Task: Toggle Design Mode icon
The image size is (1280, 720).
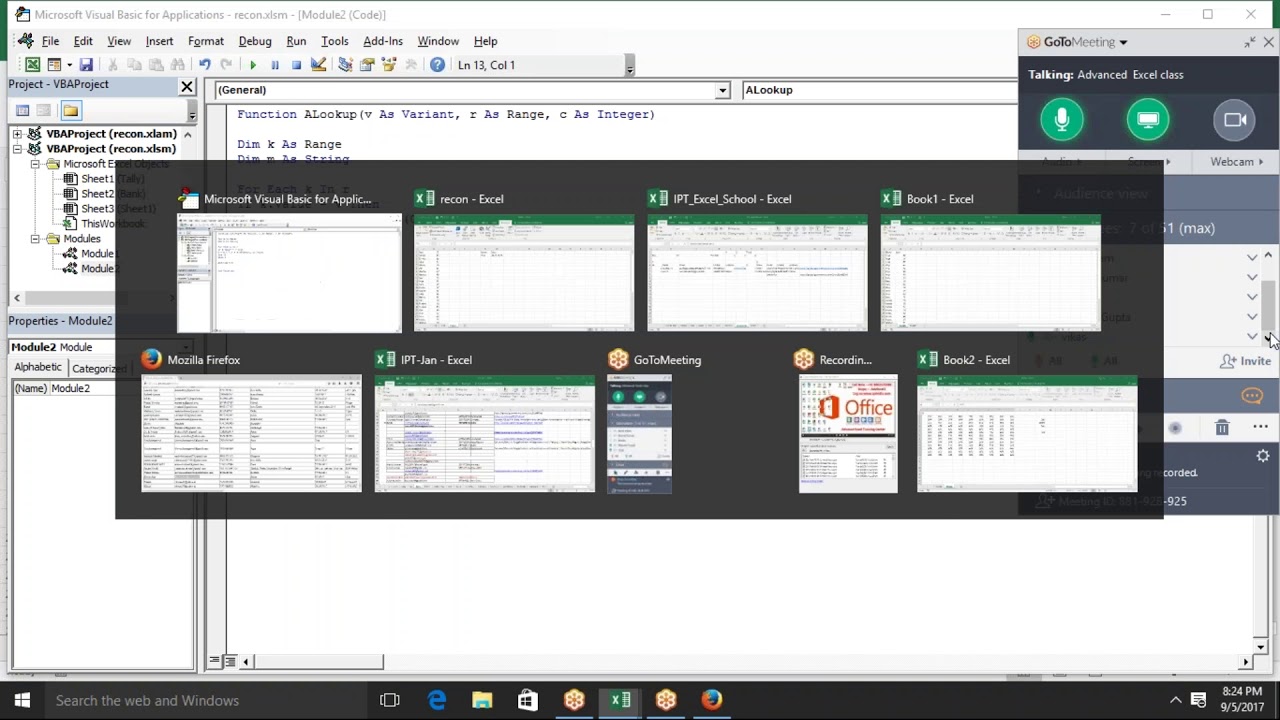Action: tap(319, 65)
